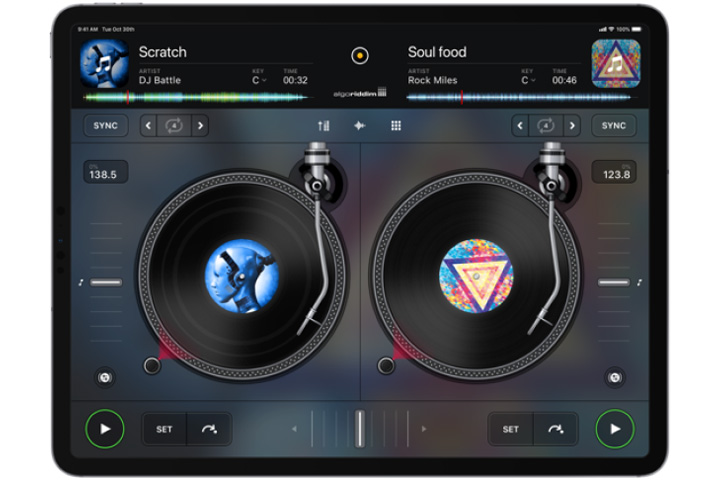Play the left deck track
720x480 pixels.
tap(104, 429)
